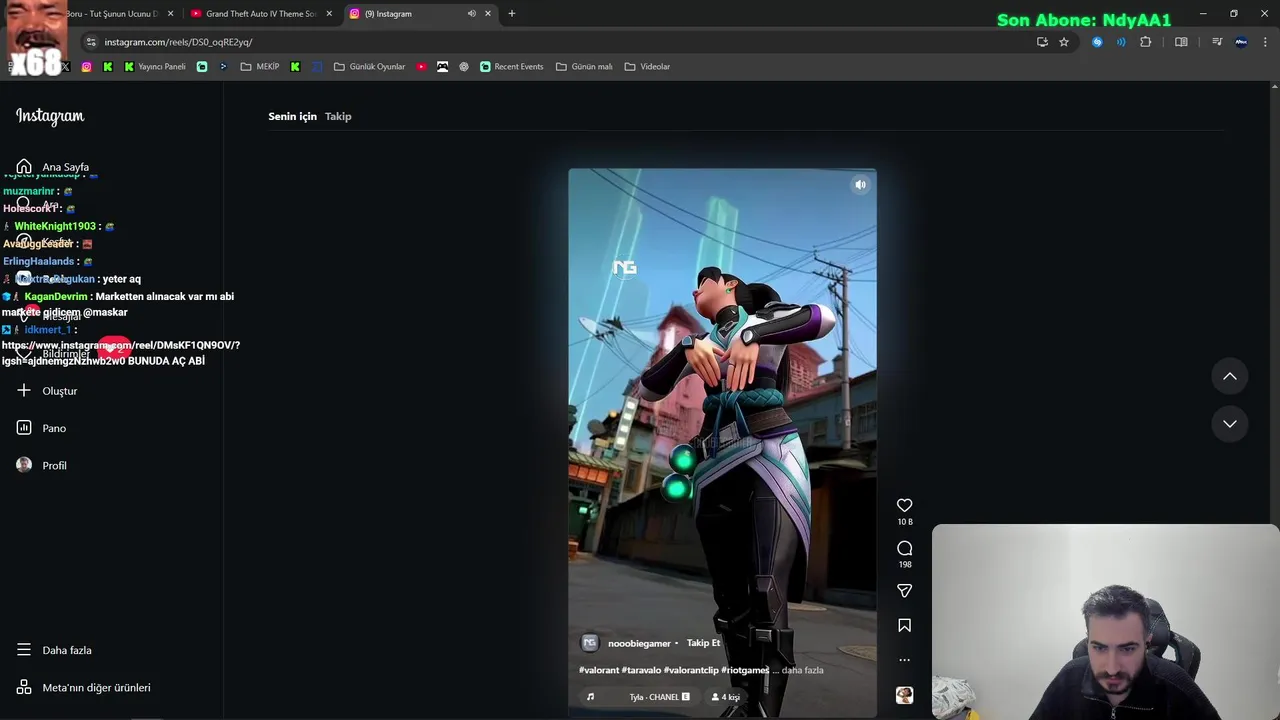
Task: Click KaganDevrim's chat message
Action: [118, 304]
